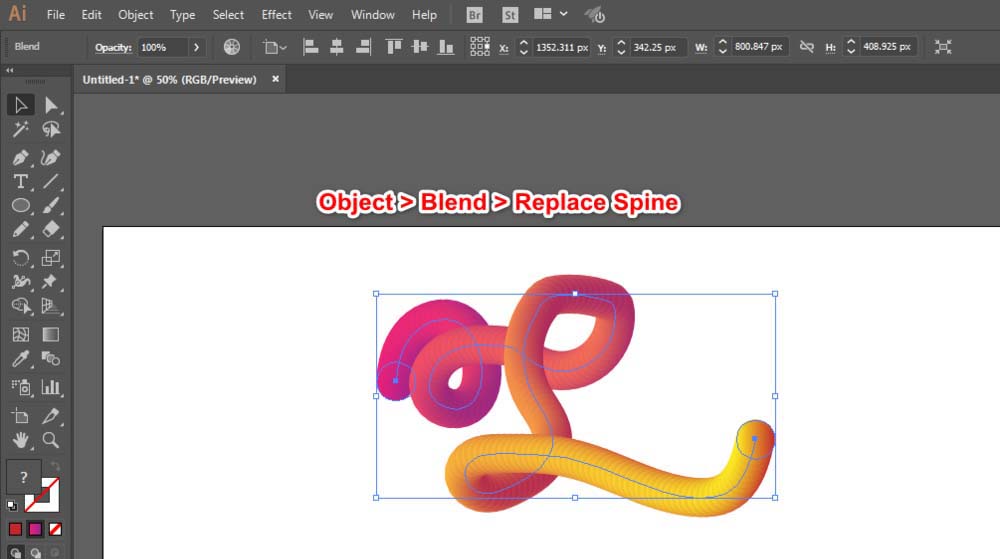
Task: Collapse the tools panel double arrows
Action: [10, 70]
